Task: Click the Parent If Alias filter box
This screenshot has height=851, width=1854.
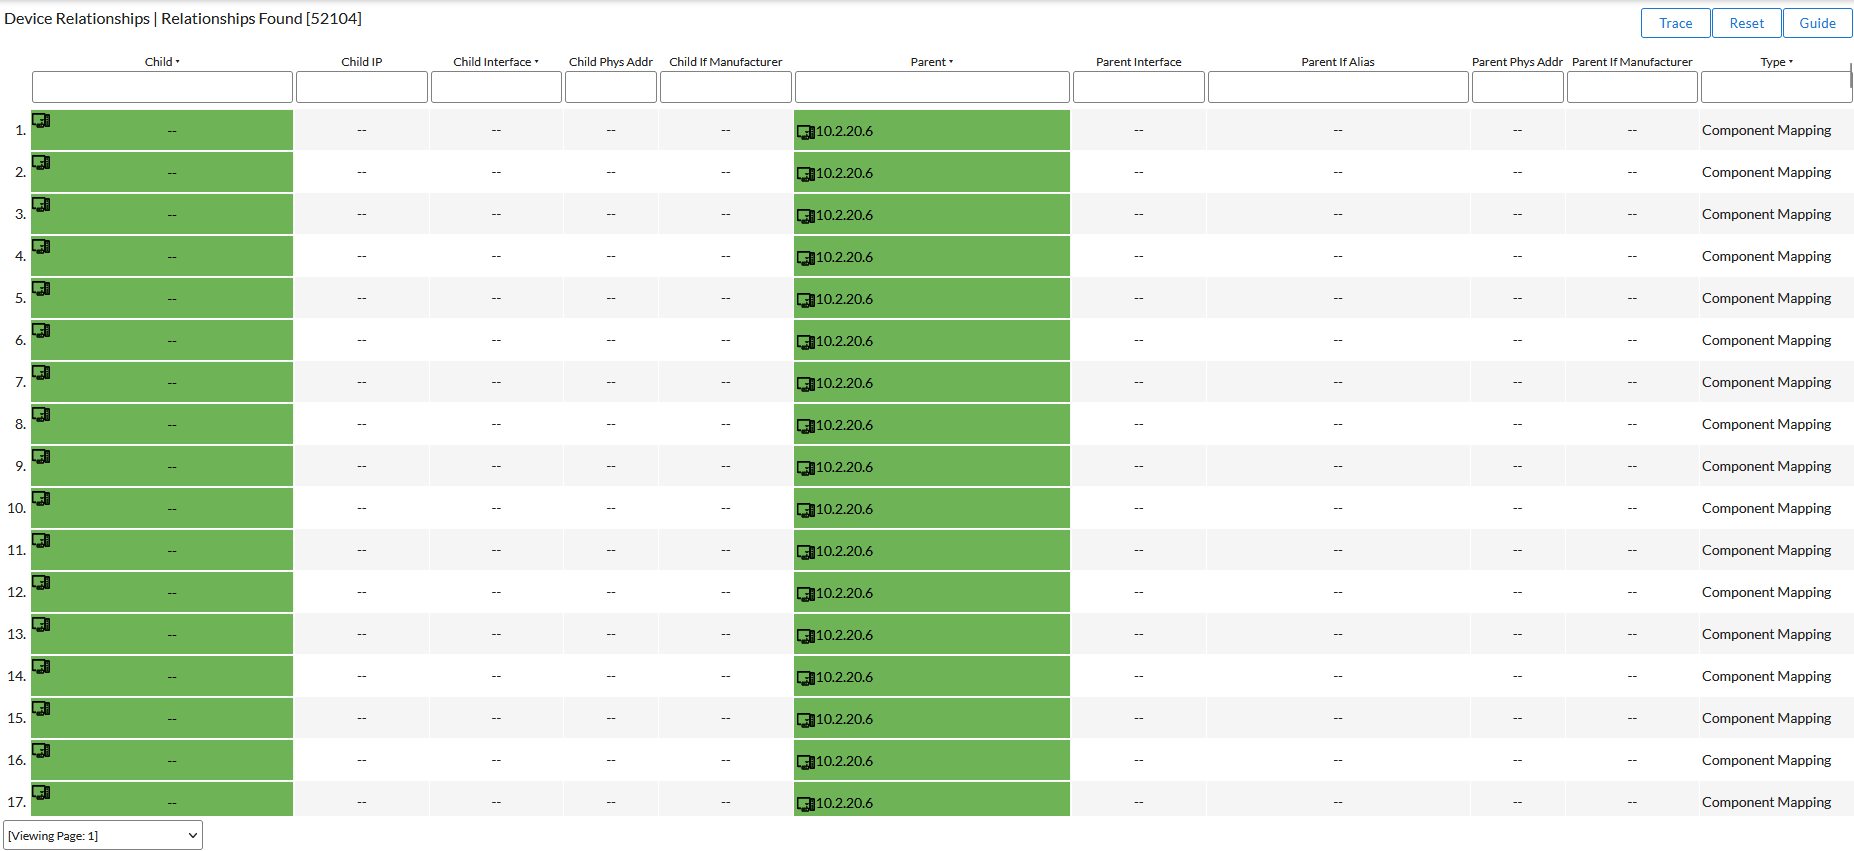Action: 1337,87
